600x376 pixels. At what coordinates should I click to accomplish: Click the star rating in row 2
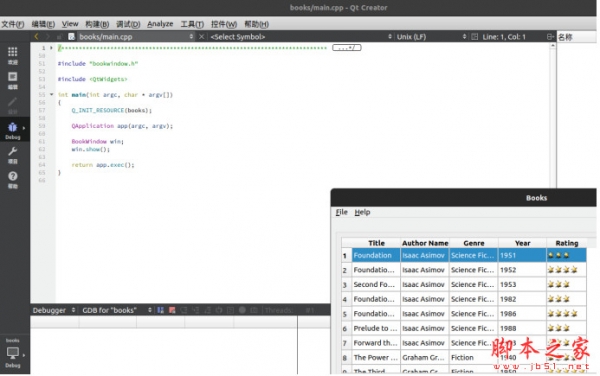pyautogui.click(x=562, y=270)
